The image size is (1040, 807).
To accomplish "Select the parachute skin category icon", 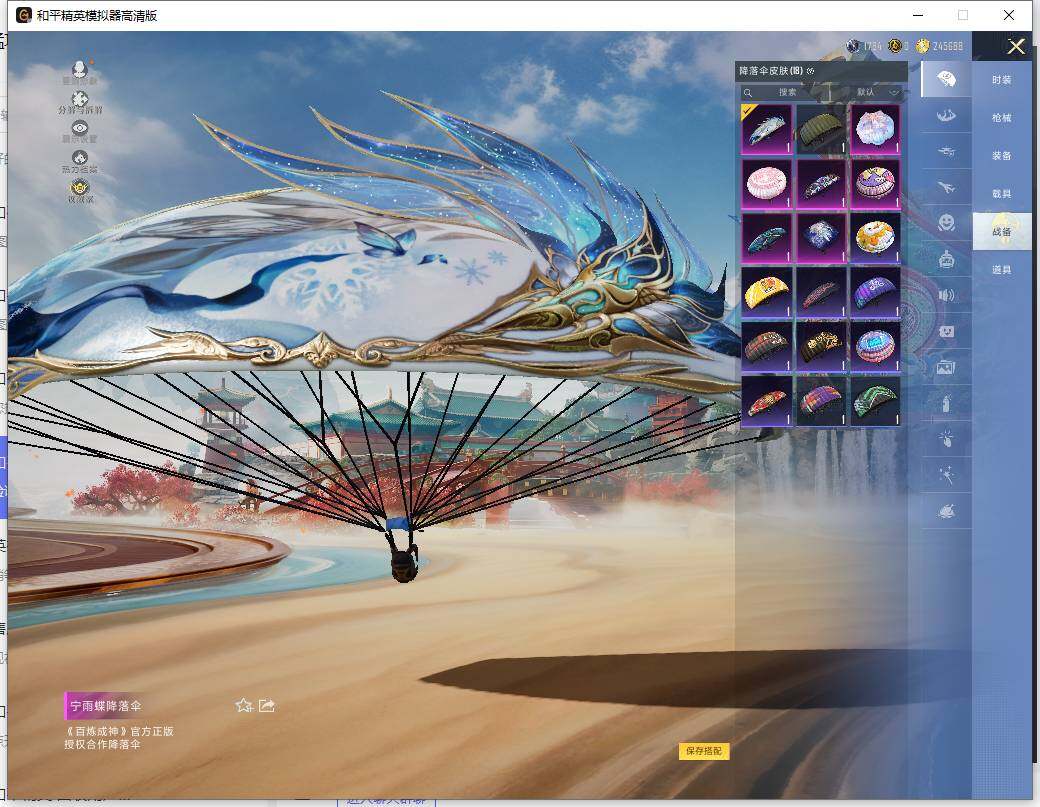I will [x=945, y=78].
